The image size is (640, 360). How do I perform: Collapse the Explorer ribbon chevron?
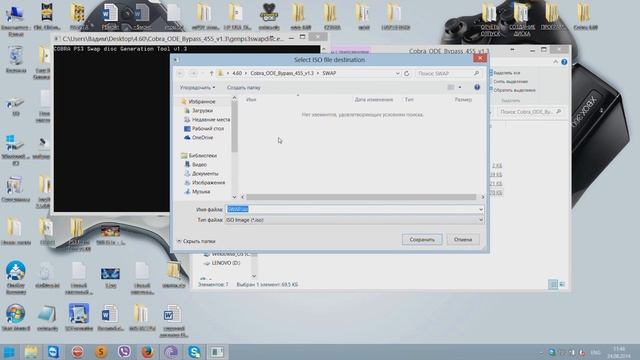click(556, 62)
